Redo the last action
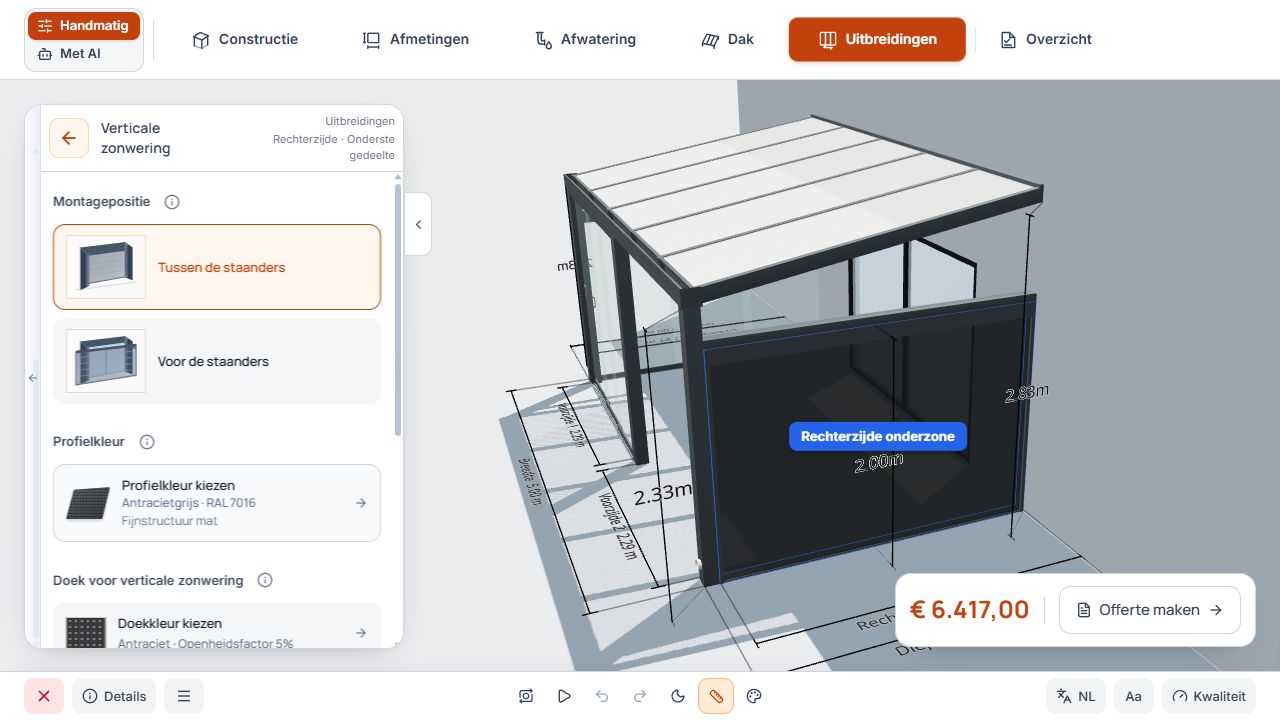This screenshot has height=720, width=1280. [640, 696]
